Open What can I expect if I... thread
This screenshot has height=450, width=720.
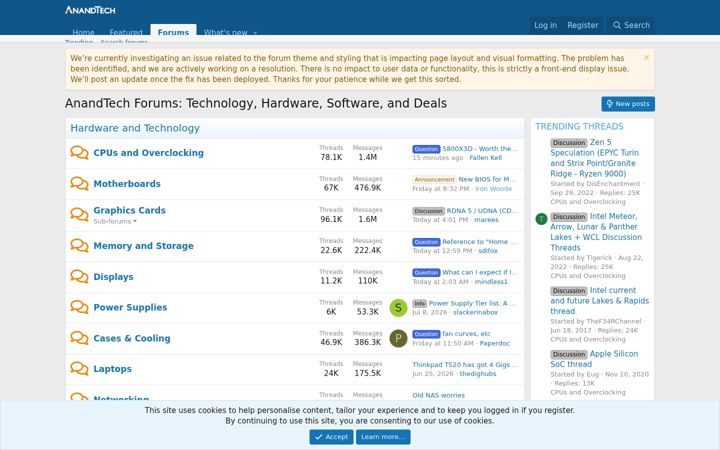click(480, 272)
